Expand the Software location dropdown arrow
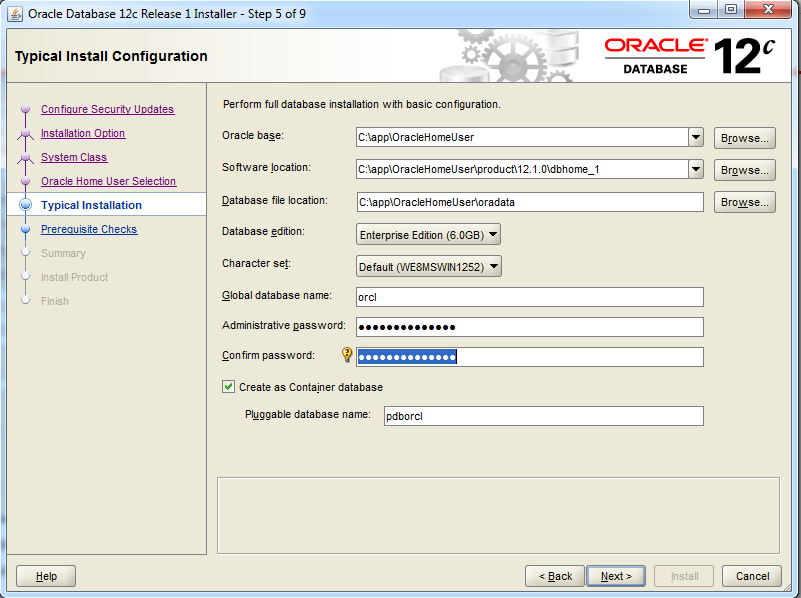This screenshot has height=598, width=801. pyautogui.click(x=696, y=169)
